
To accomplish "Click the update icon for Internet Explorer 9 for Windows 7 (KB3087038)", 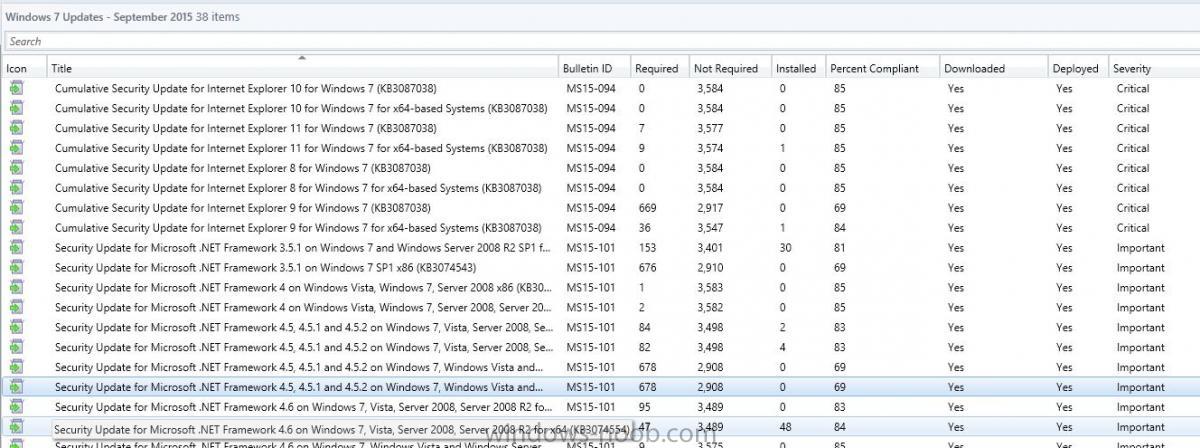I will click(17, 208).
